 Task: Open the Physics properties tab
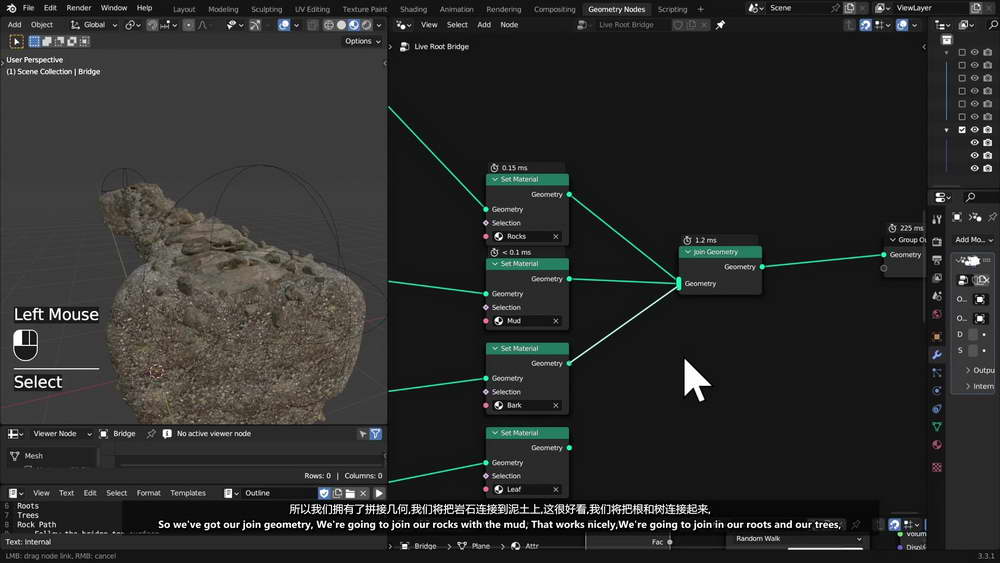[937, 390]
